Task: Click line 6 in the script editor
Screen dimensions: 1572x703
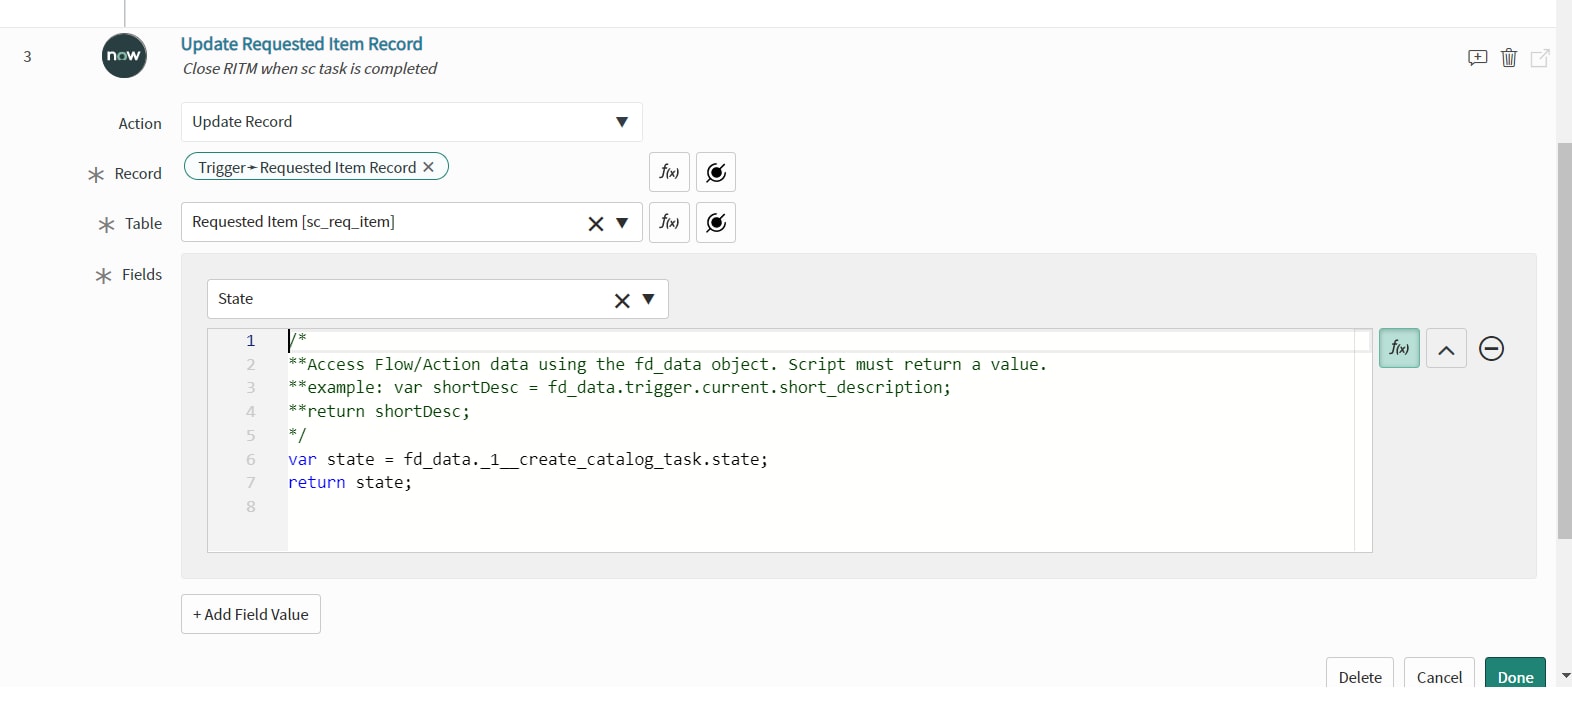Action: click(x=527, y=459)
